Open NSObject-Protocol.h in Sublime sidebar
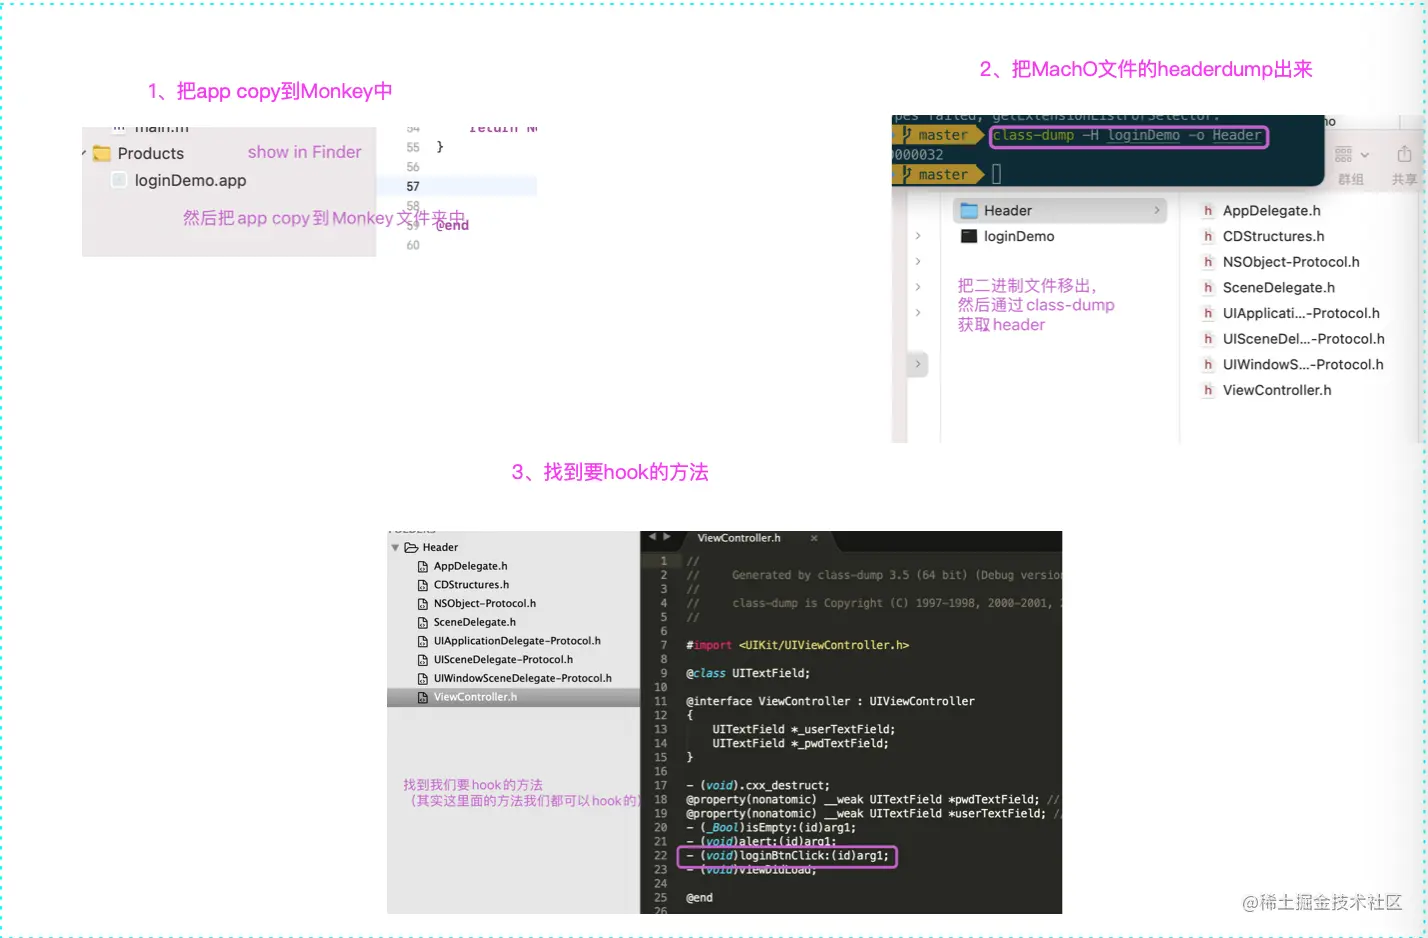The height and width of the screenshot is (938, 1428). (x=477, y=604)
